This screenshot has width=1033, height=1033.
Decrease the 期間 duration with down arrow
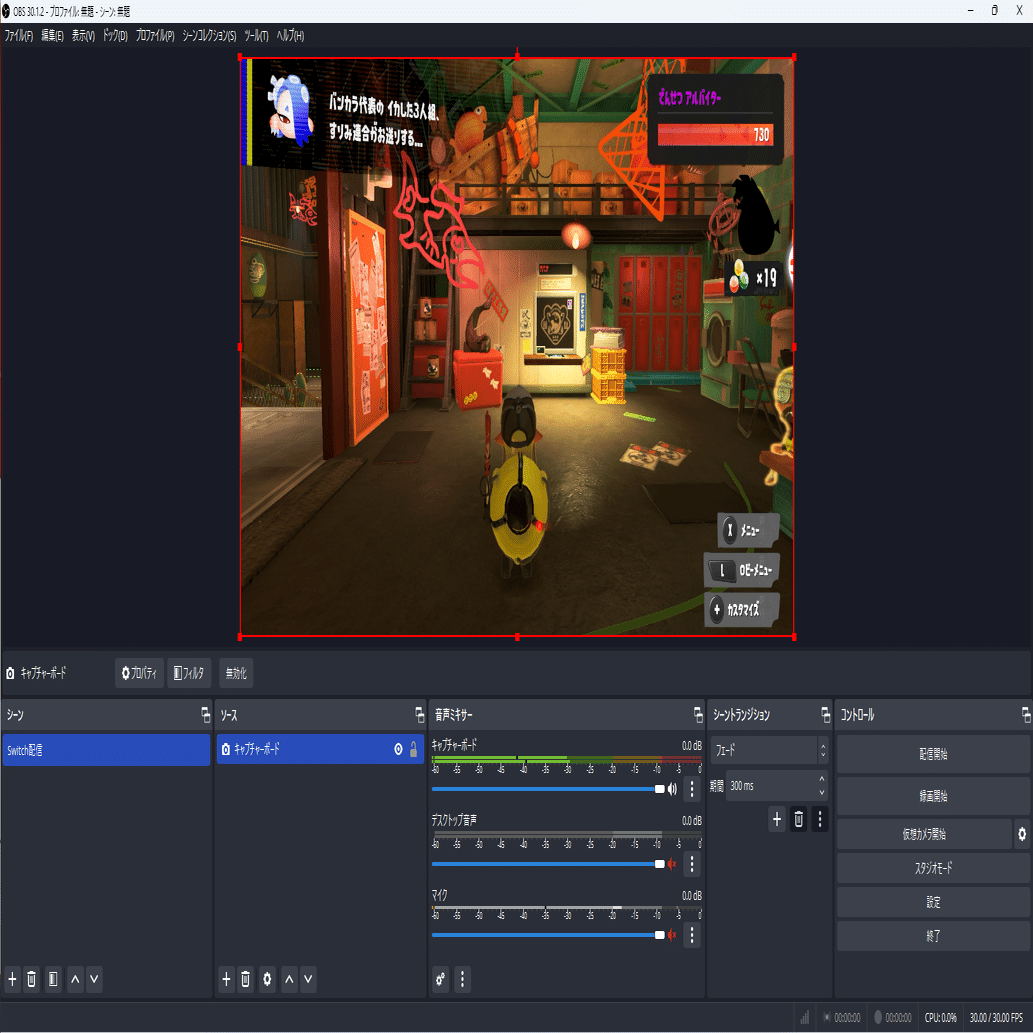pos(822,793)
